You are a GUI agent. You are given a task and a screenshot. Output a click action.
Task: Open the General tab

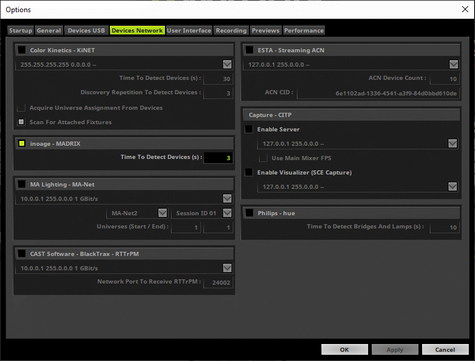[49, 31]
